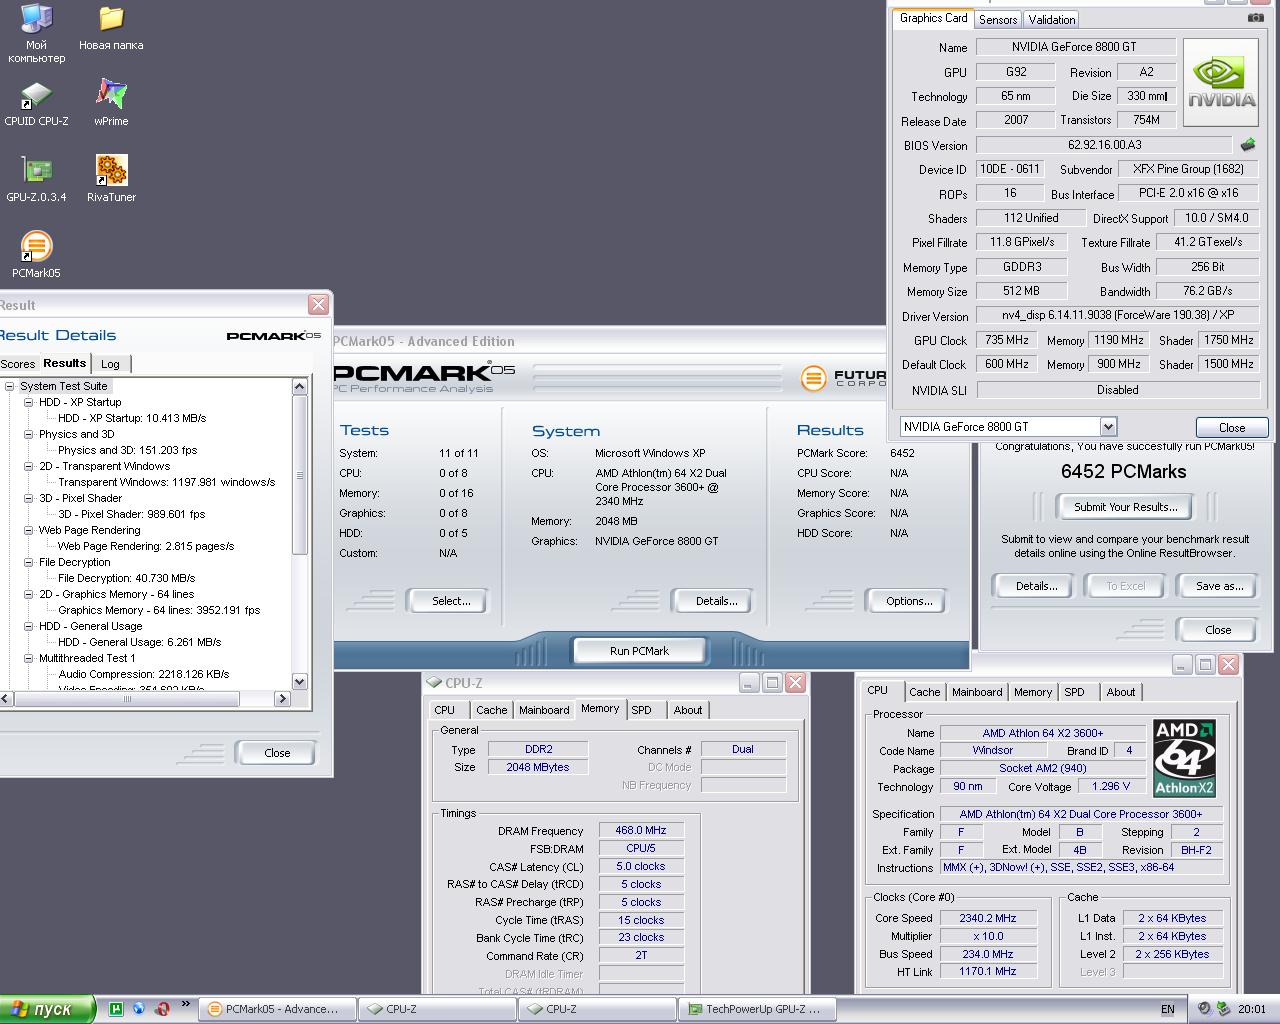Open the Mainboard tab in CPU-Z Memory window
The height and width of the screenshot is (1024, 1280).
click(544, 710)
